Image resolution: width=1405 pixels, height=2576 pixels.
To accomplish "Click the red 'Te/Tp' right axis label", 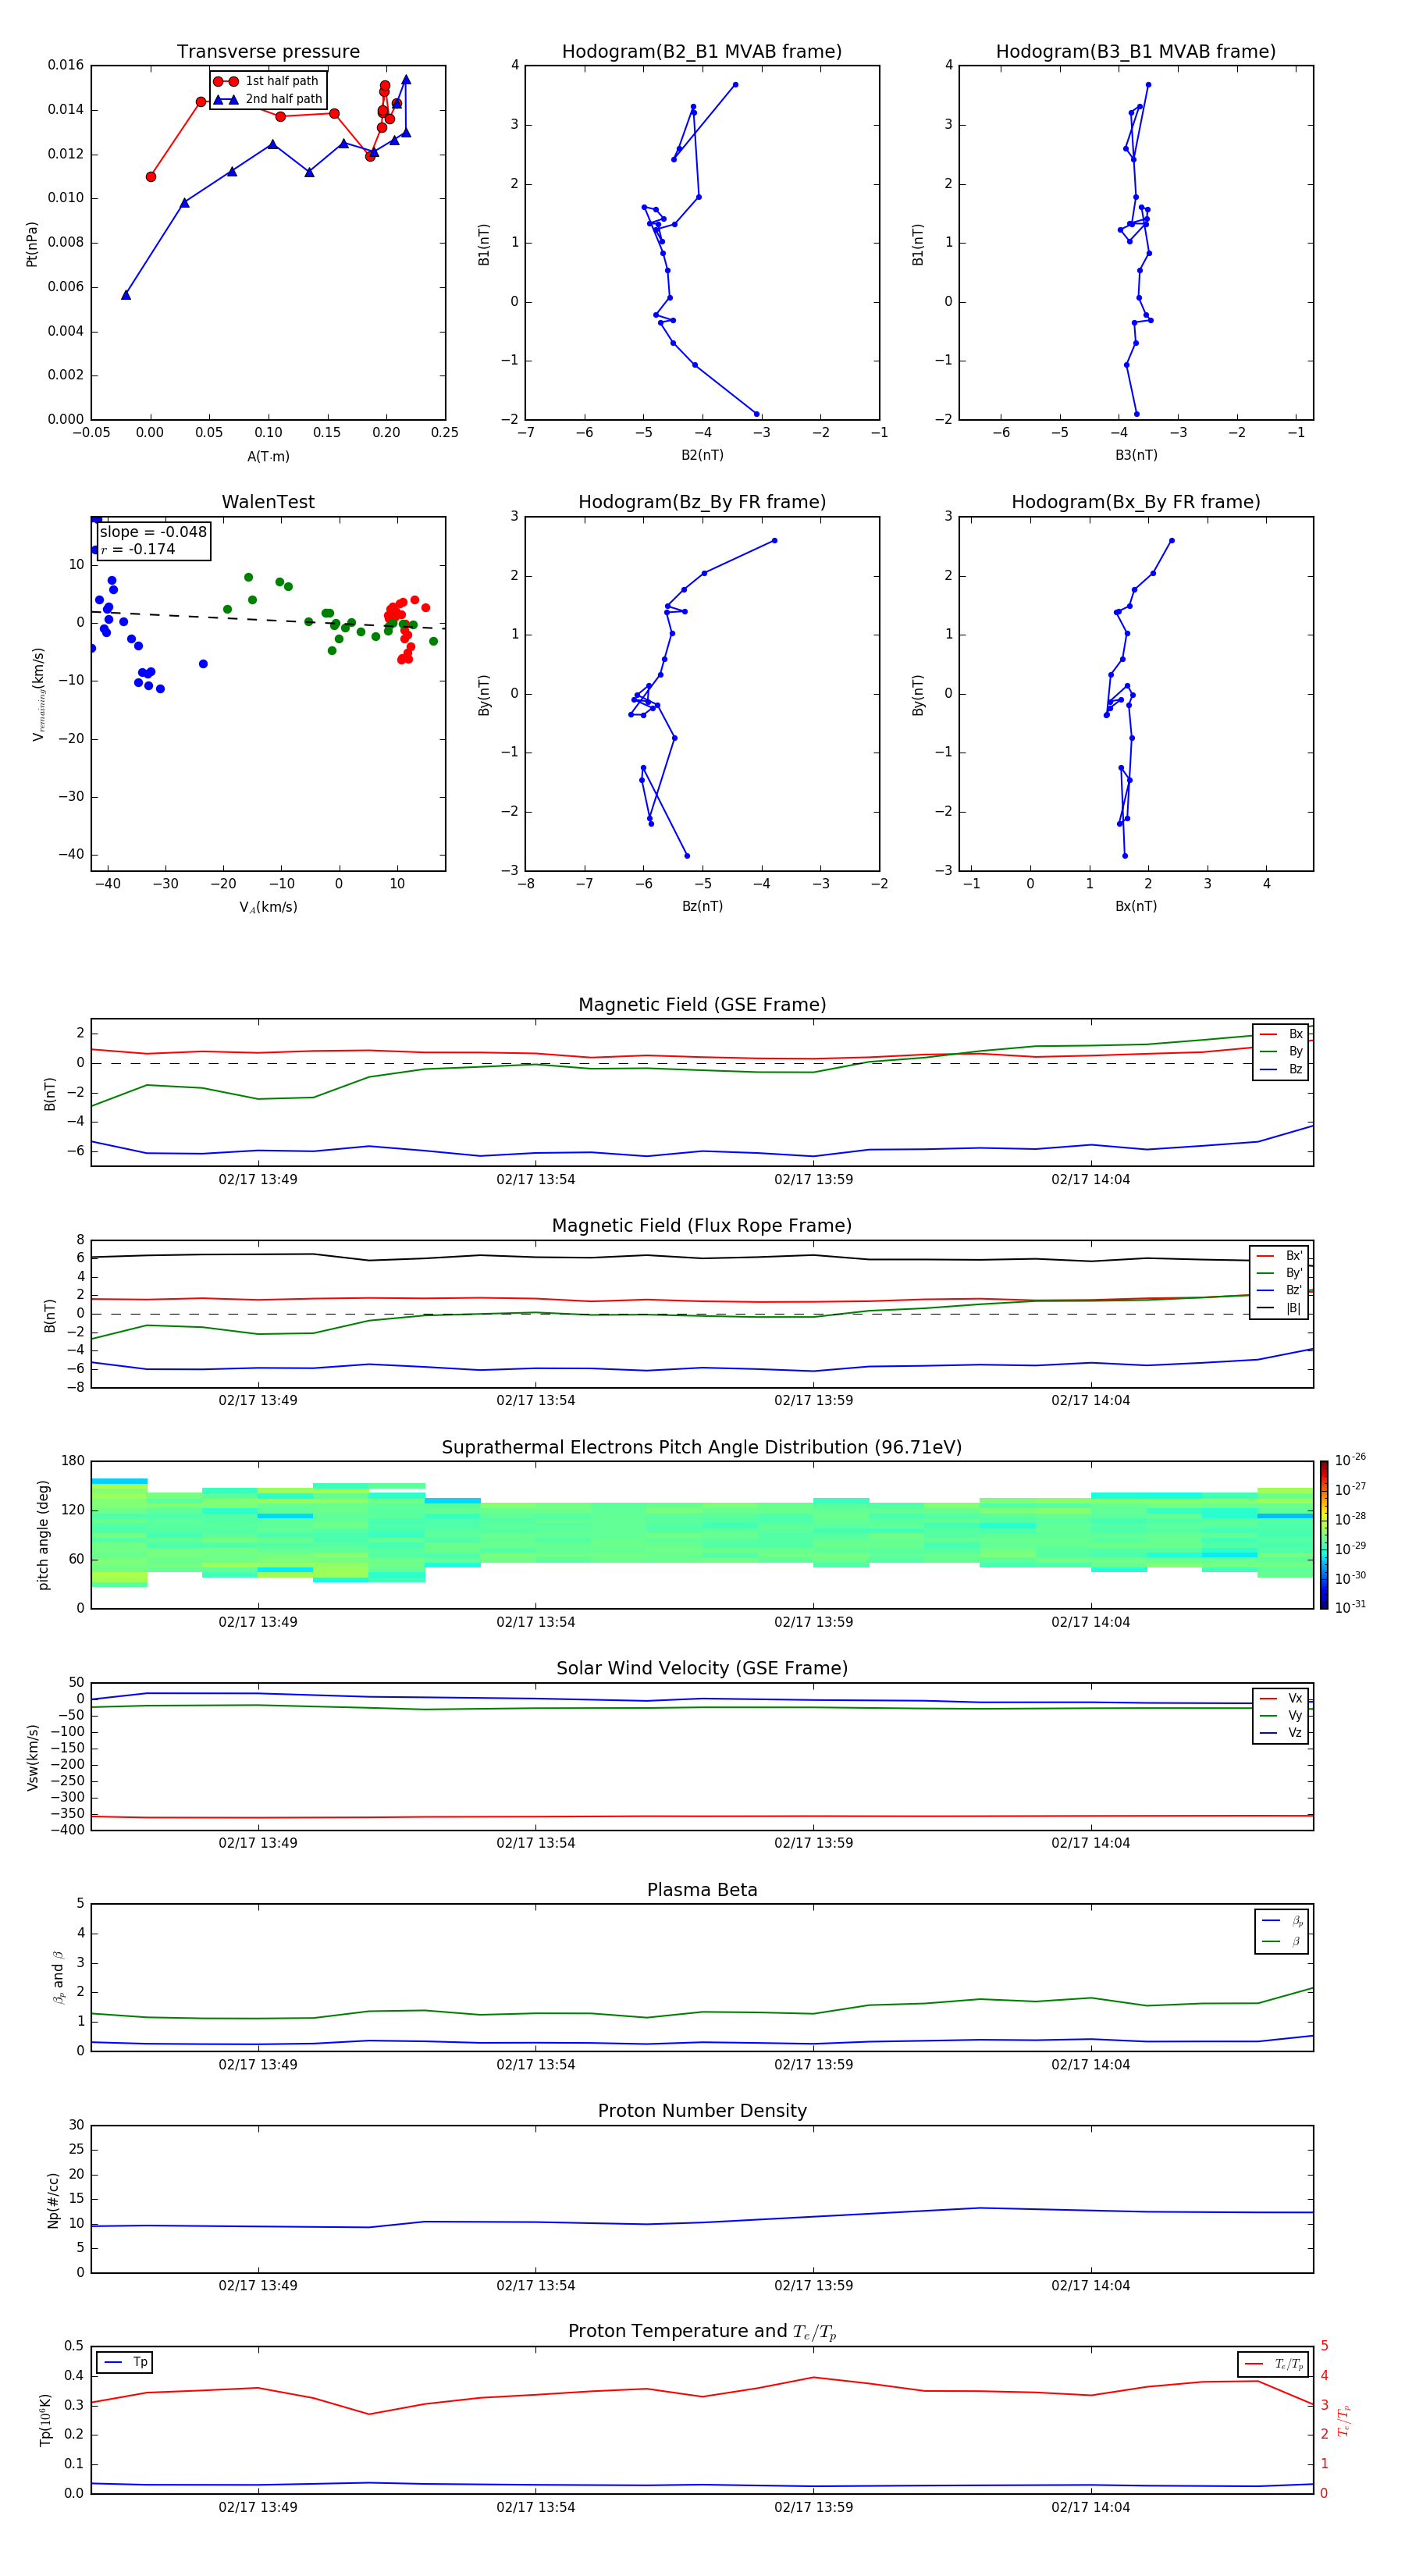I will [1345, 2420].
